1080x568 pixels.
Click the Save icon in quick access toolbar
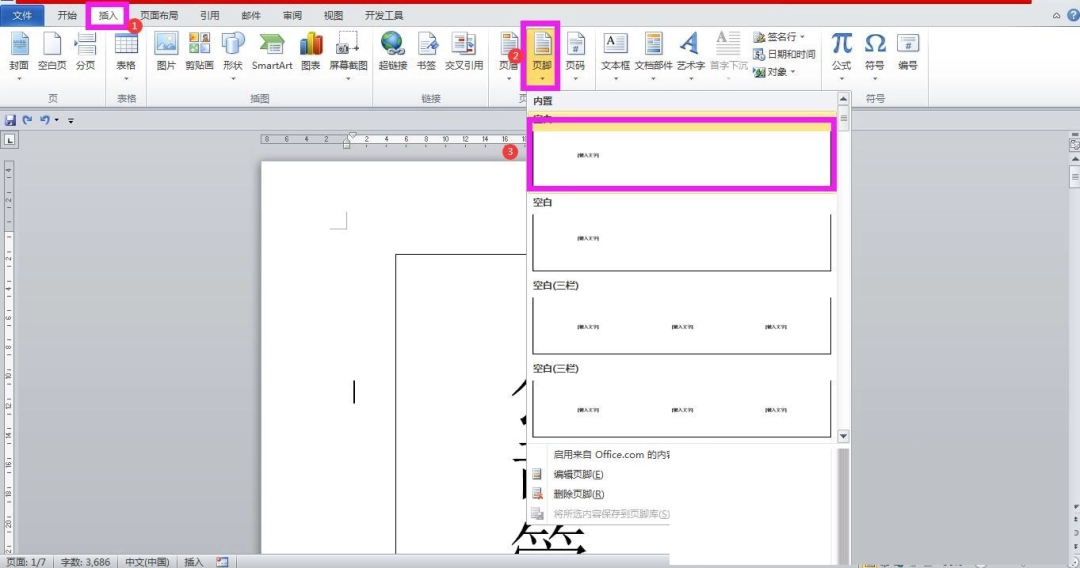coord(10,120)
